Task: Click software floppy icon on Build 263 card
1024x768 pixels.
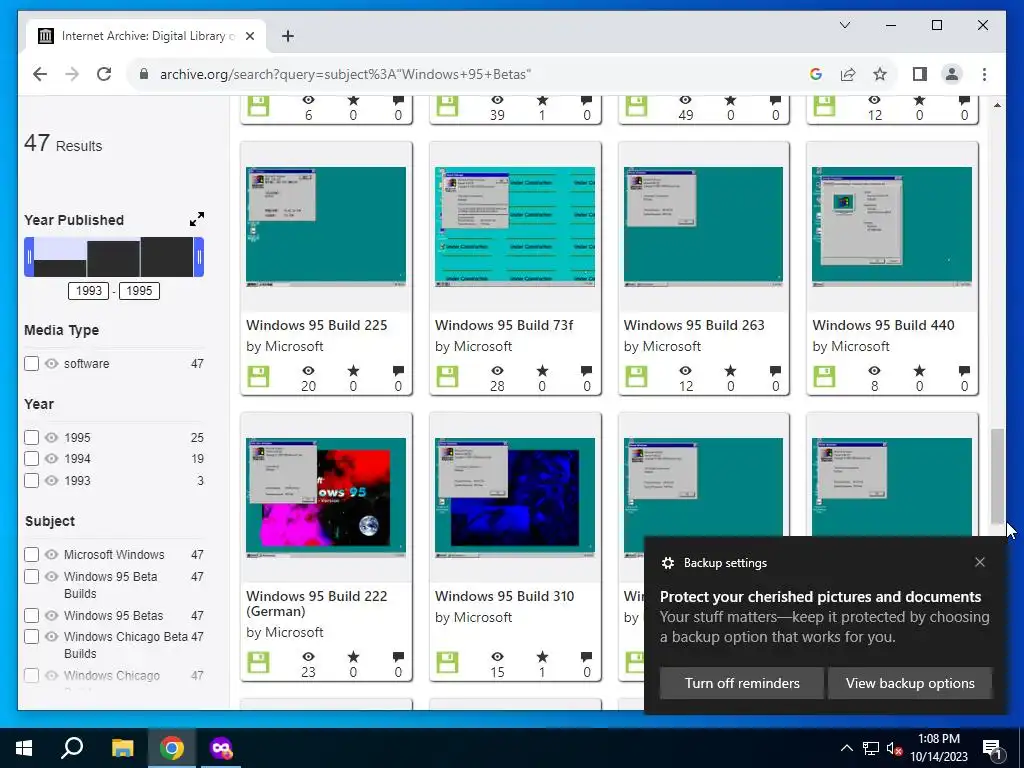Action: [636, 377]
